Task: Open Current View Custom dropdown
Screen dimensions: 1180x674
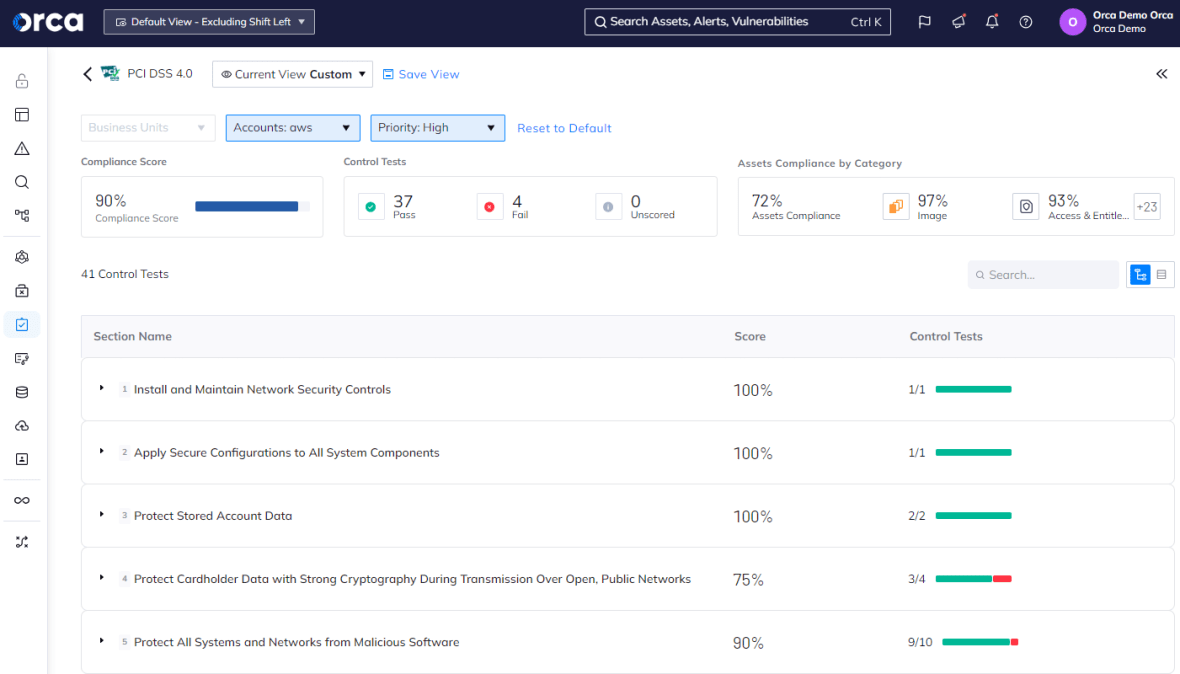Action: [292, 74]
